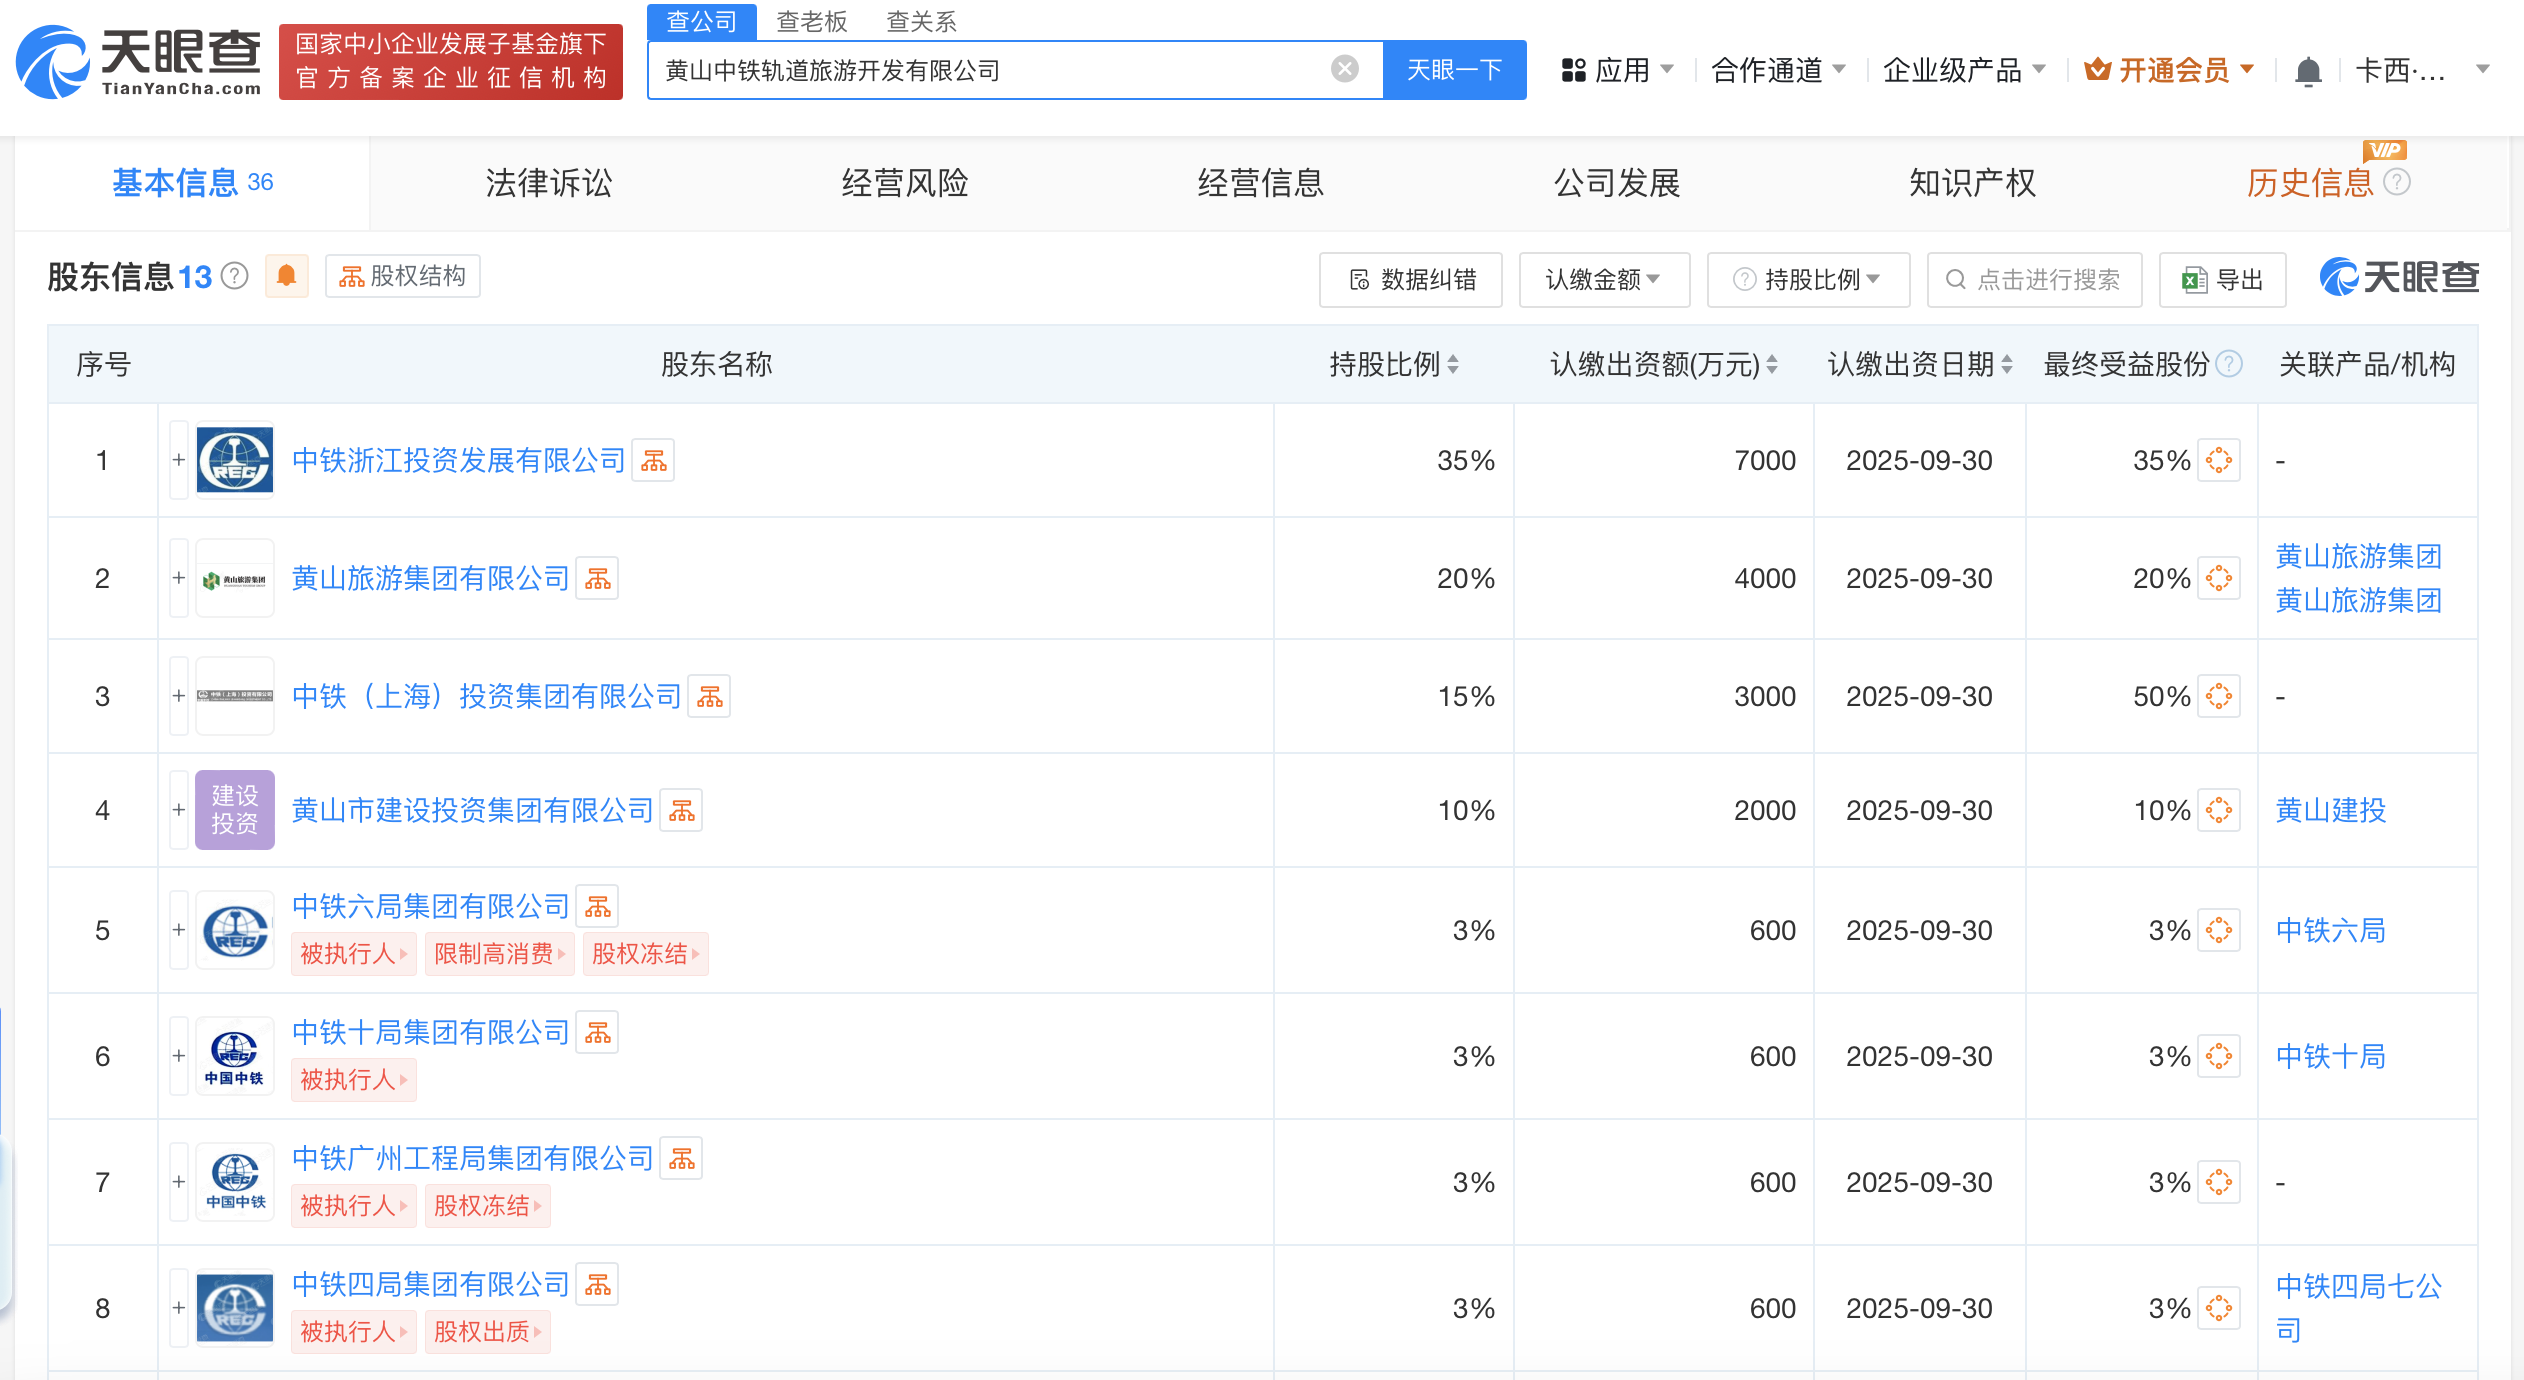
Task: Open the 认缴金额 filter dropdown
Action: pos(1603,280)
